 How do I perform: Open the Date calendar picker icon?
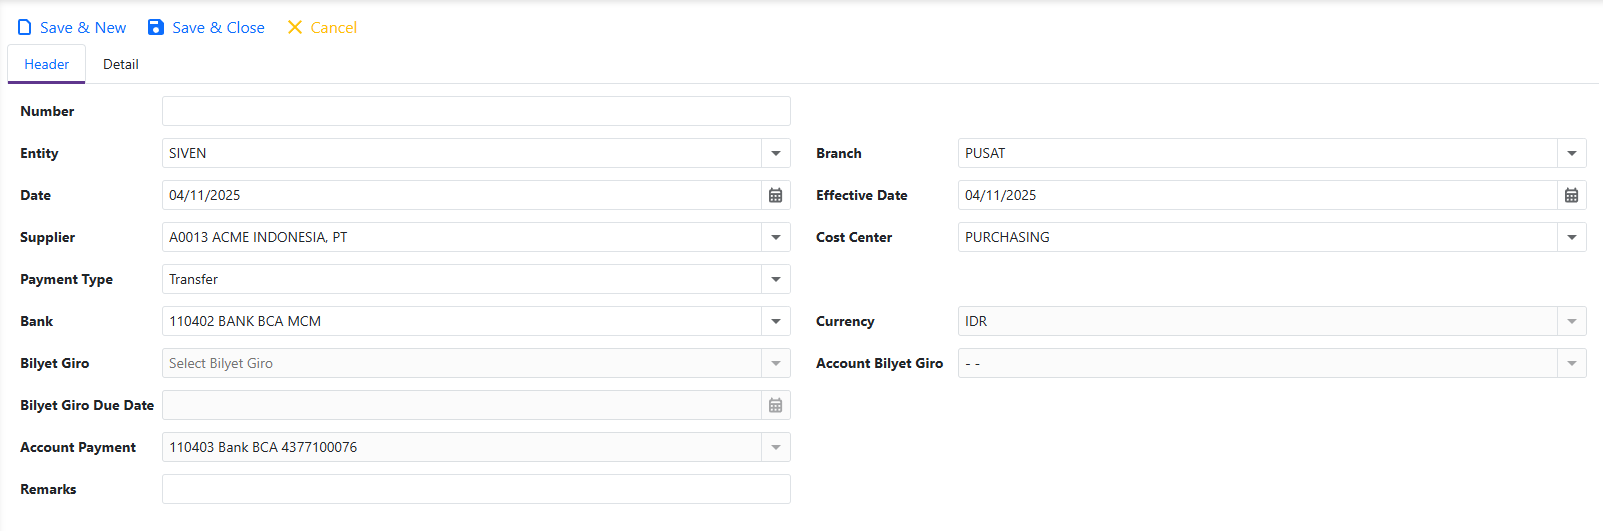click(775, 195)
